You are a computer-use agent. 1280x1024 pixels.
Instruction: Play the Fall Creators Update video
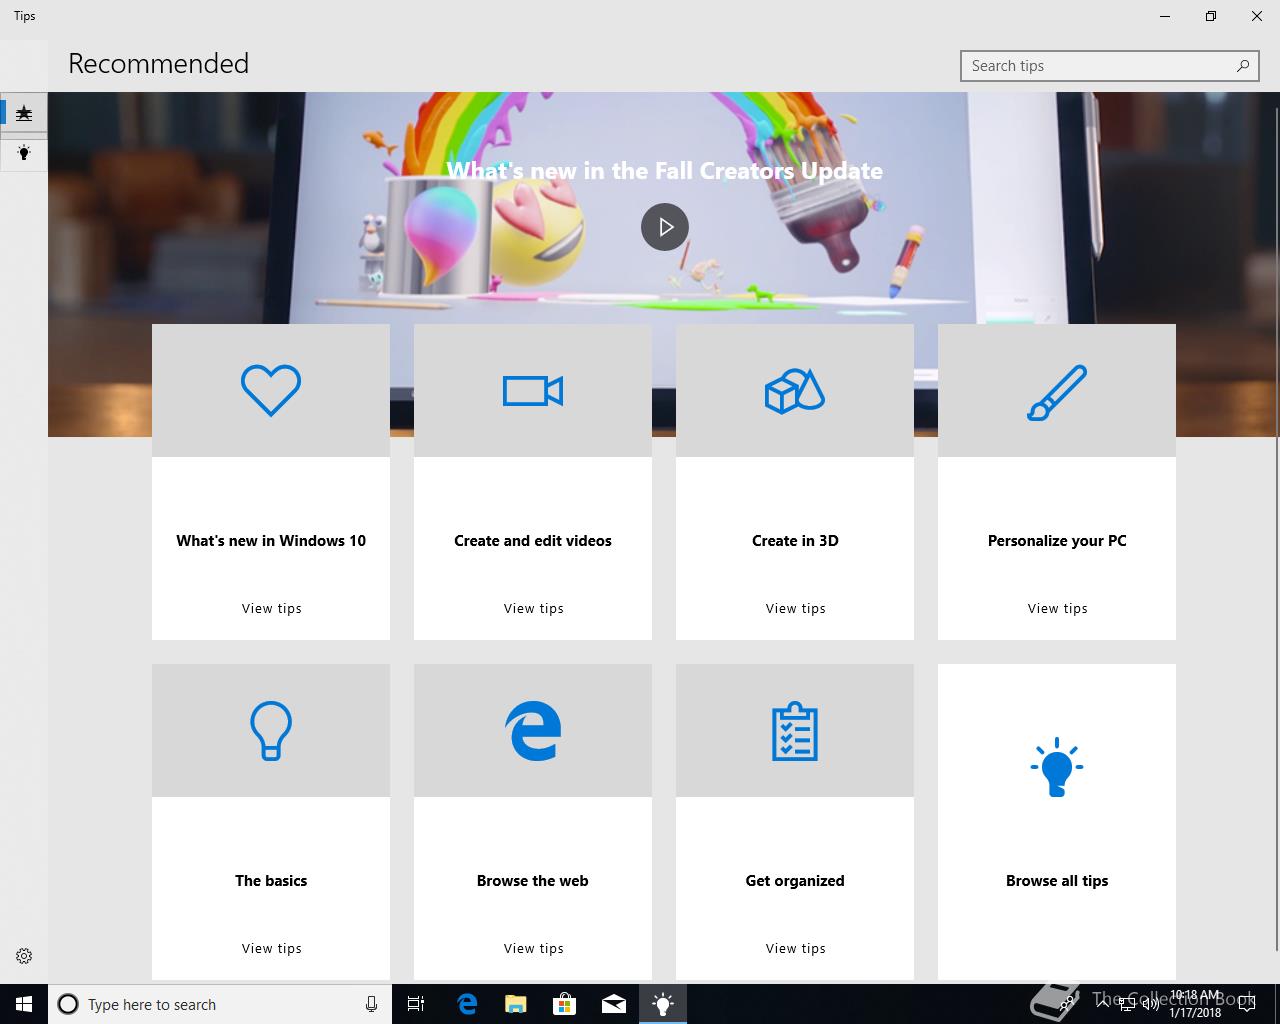(665, 227)
